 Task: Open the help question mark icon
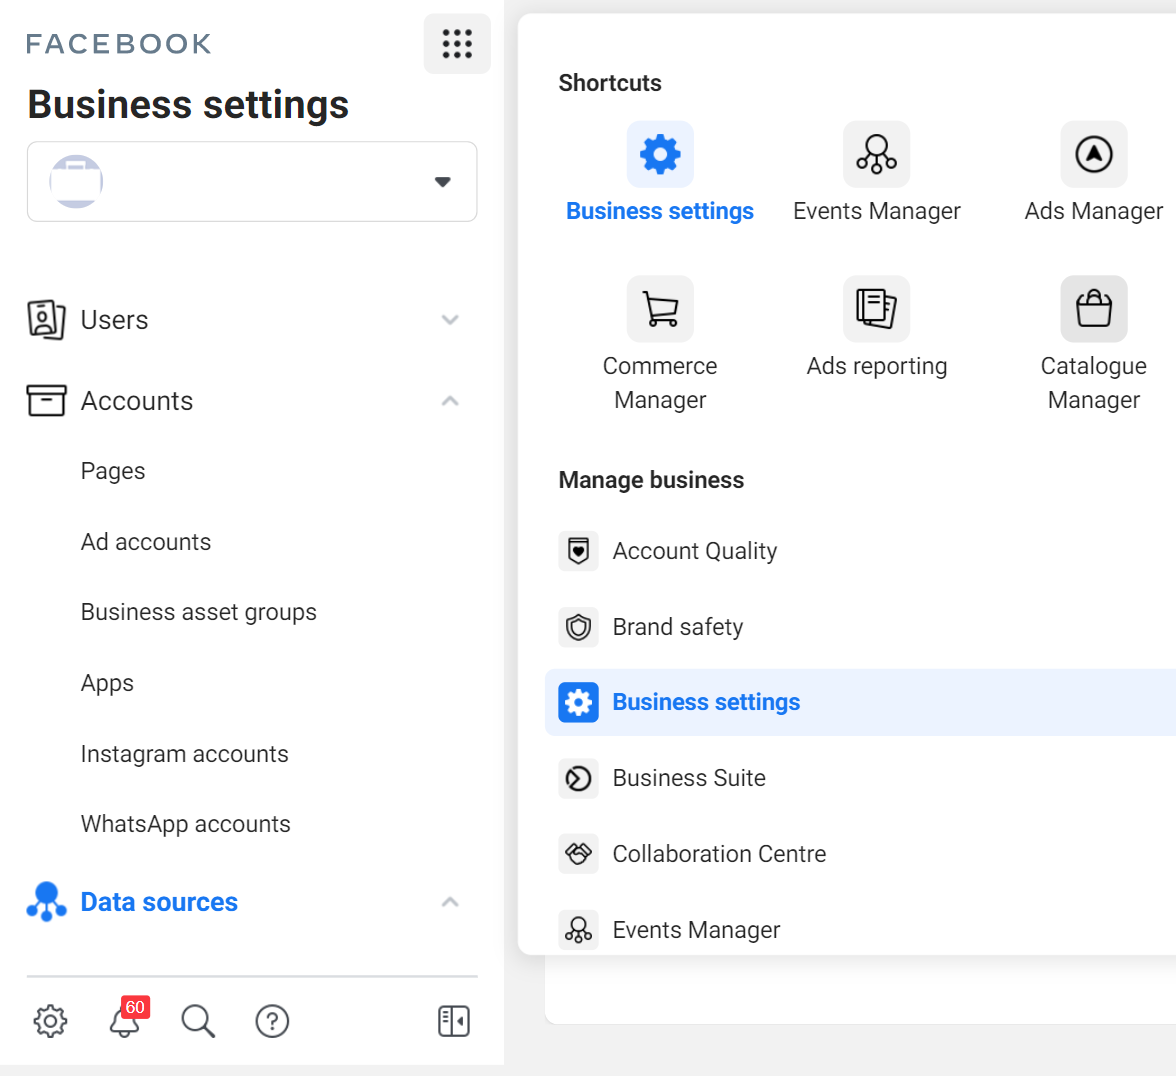coord(272,1021)
